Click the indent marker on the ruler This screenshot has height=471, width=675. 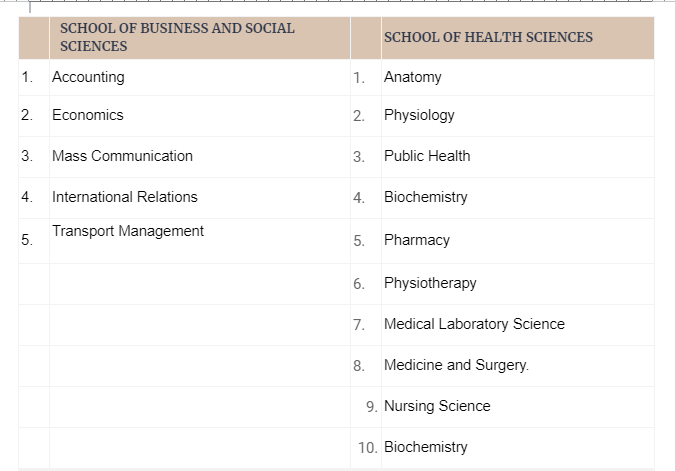(x=30, y=7)
